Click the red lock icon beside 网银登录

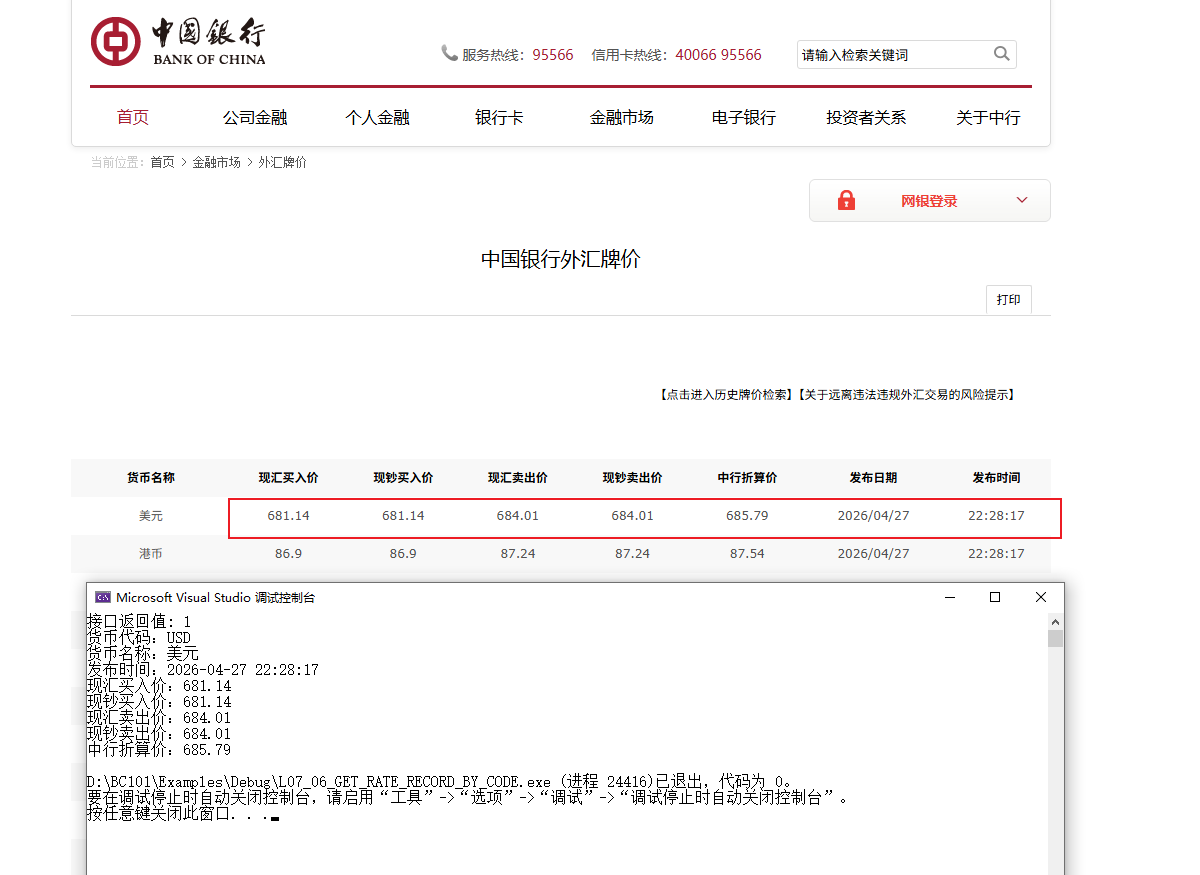coord(846,200)
